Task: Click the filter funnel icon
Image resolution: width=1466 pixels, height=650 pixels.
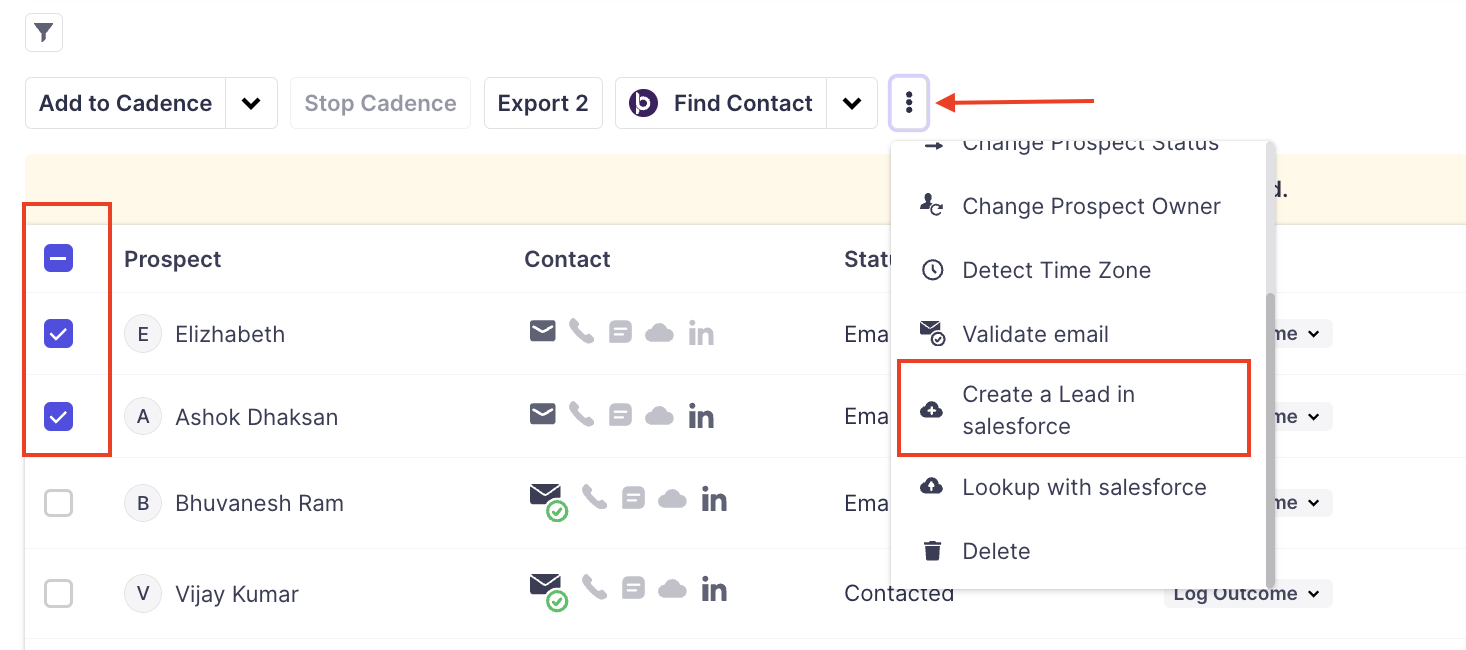Action: point(44,33)
